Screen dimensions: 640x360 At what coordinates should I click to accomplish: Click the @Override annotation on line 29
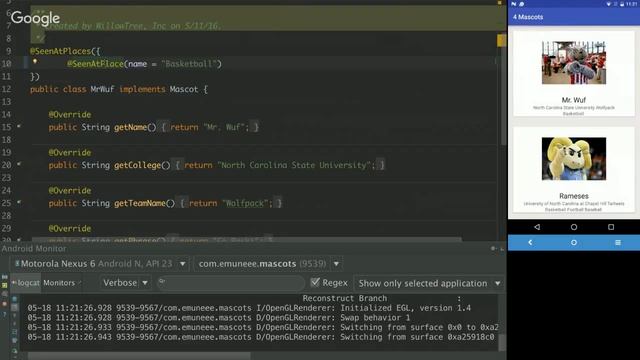click(70, 229)
